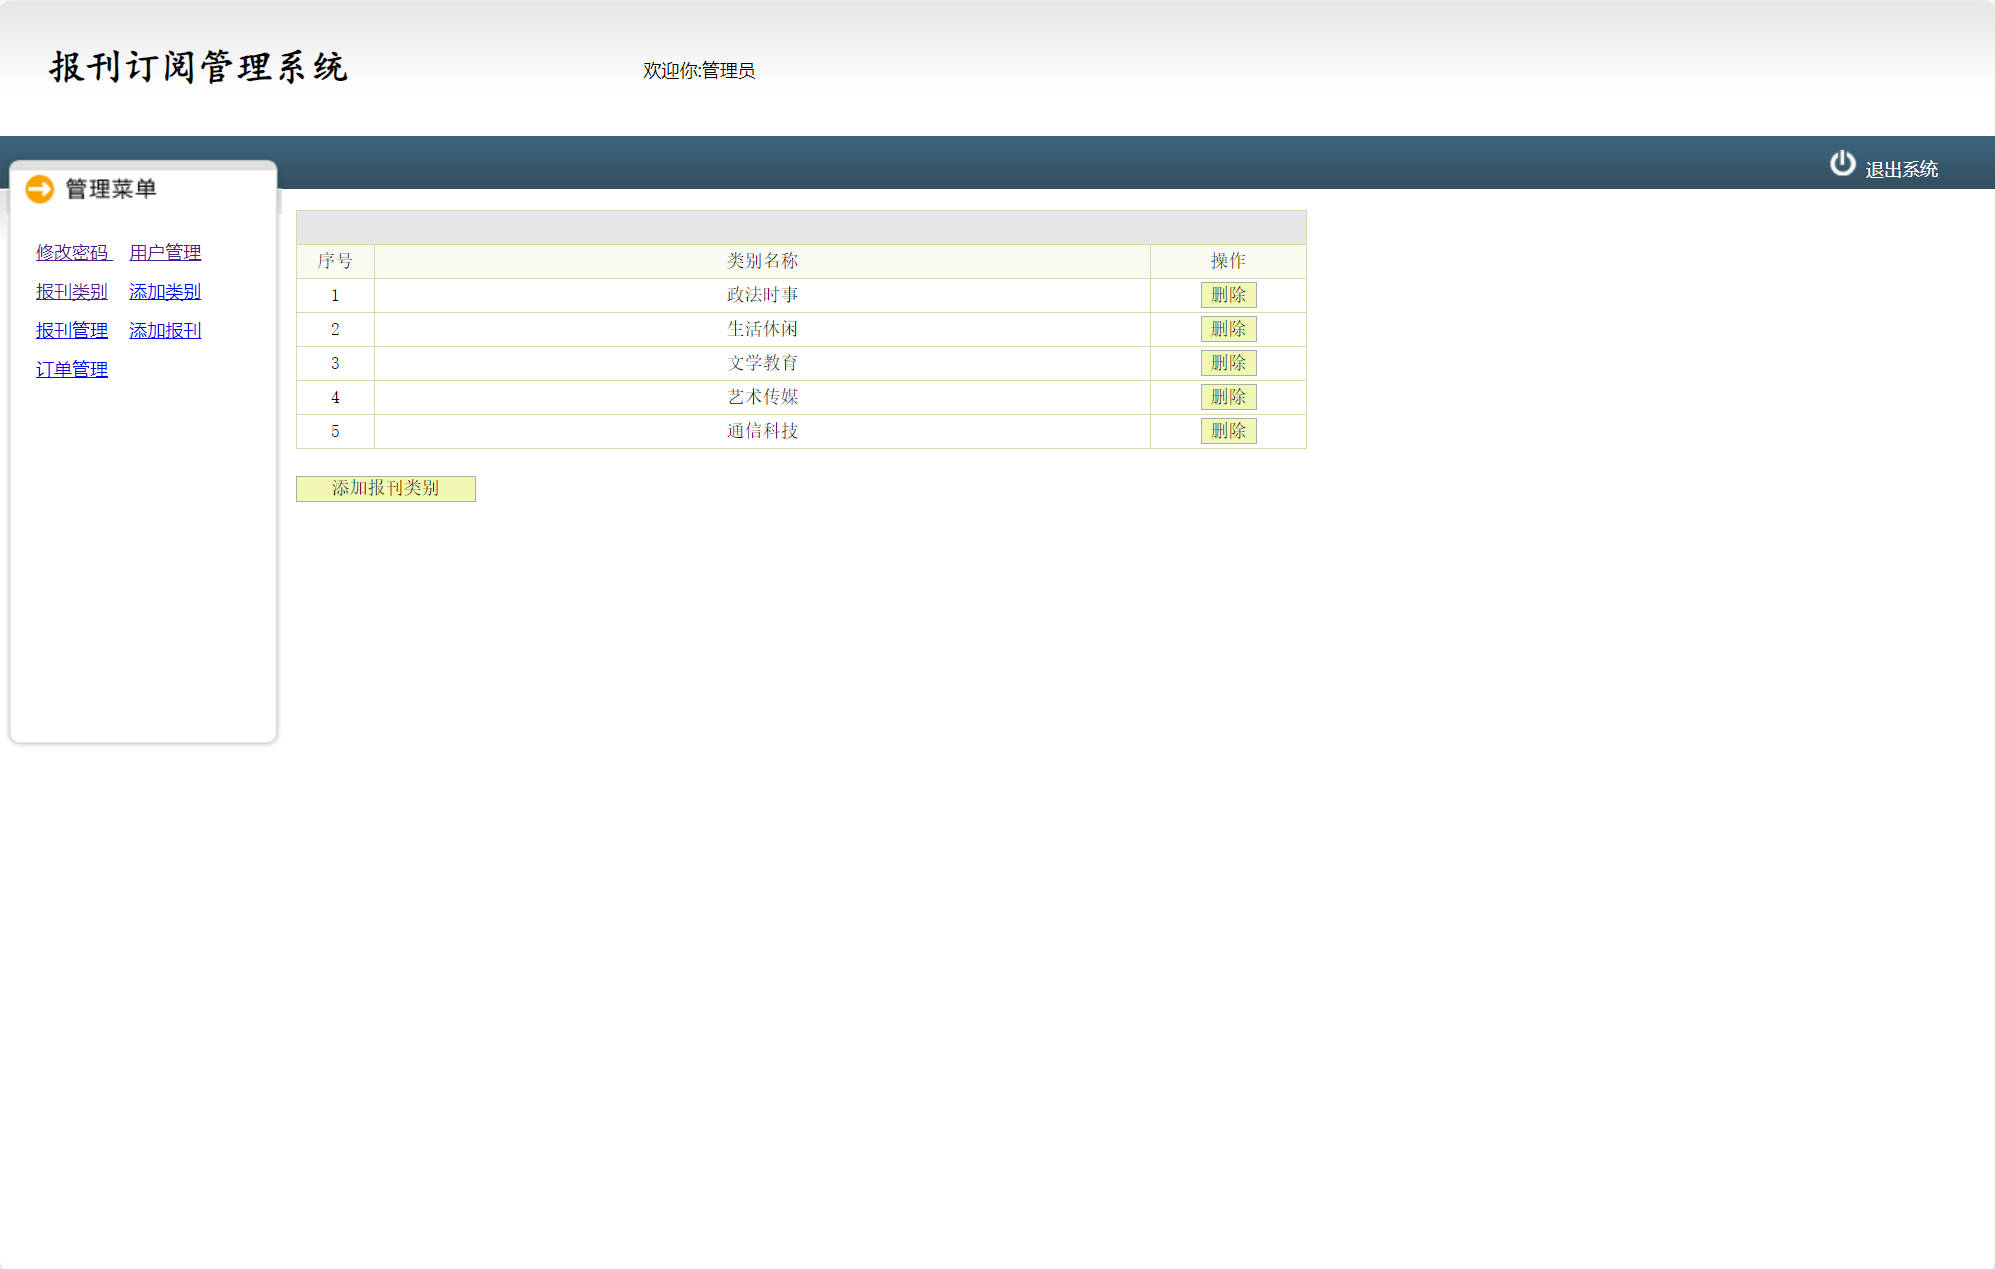The width and height of the screenshot is (1995, 1269).
Task: Click the power icon beside 退出系统
Action: coord(1842,163)
